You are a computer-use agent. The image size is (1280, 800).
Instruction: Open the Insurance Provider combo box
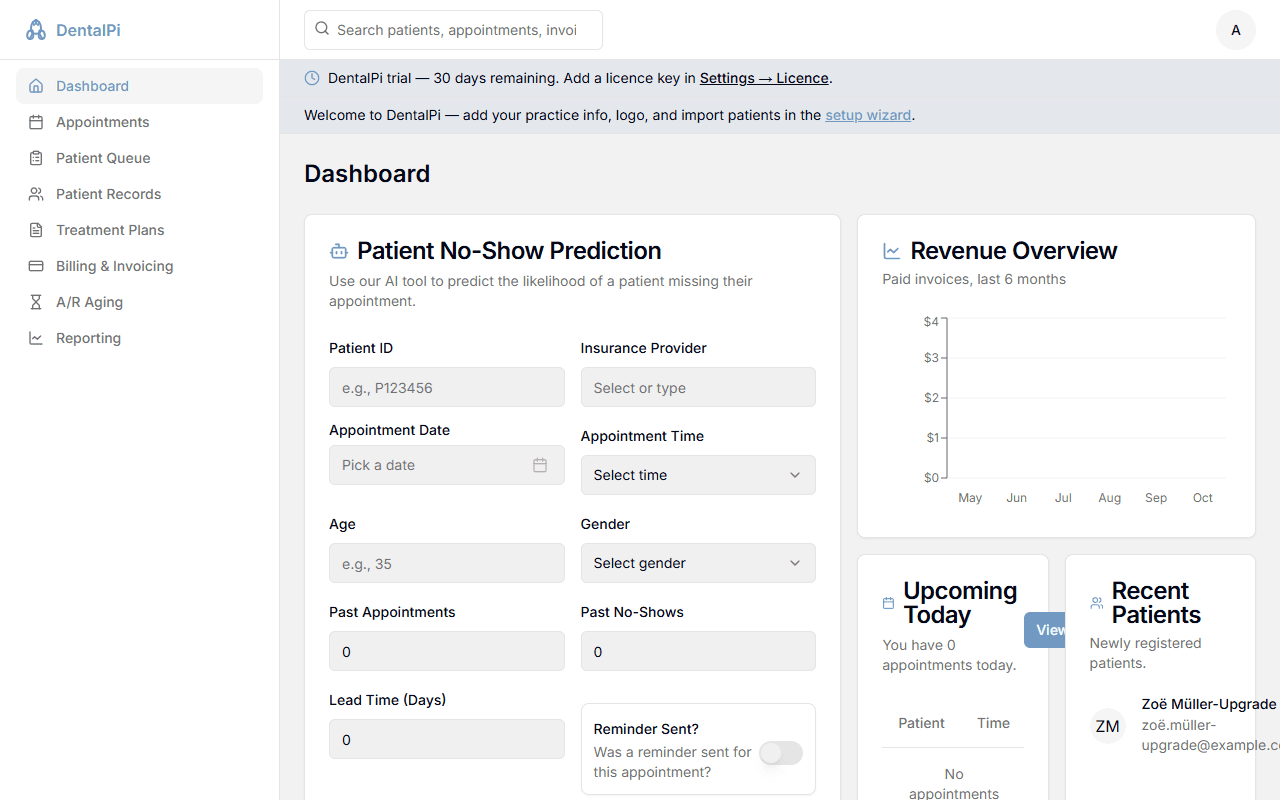click(x=698, y=387)
